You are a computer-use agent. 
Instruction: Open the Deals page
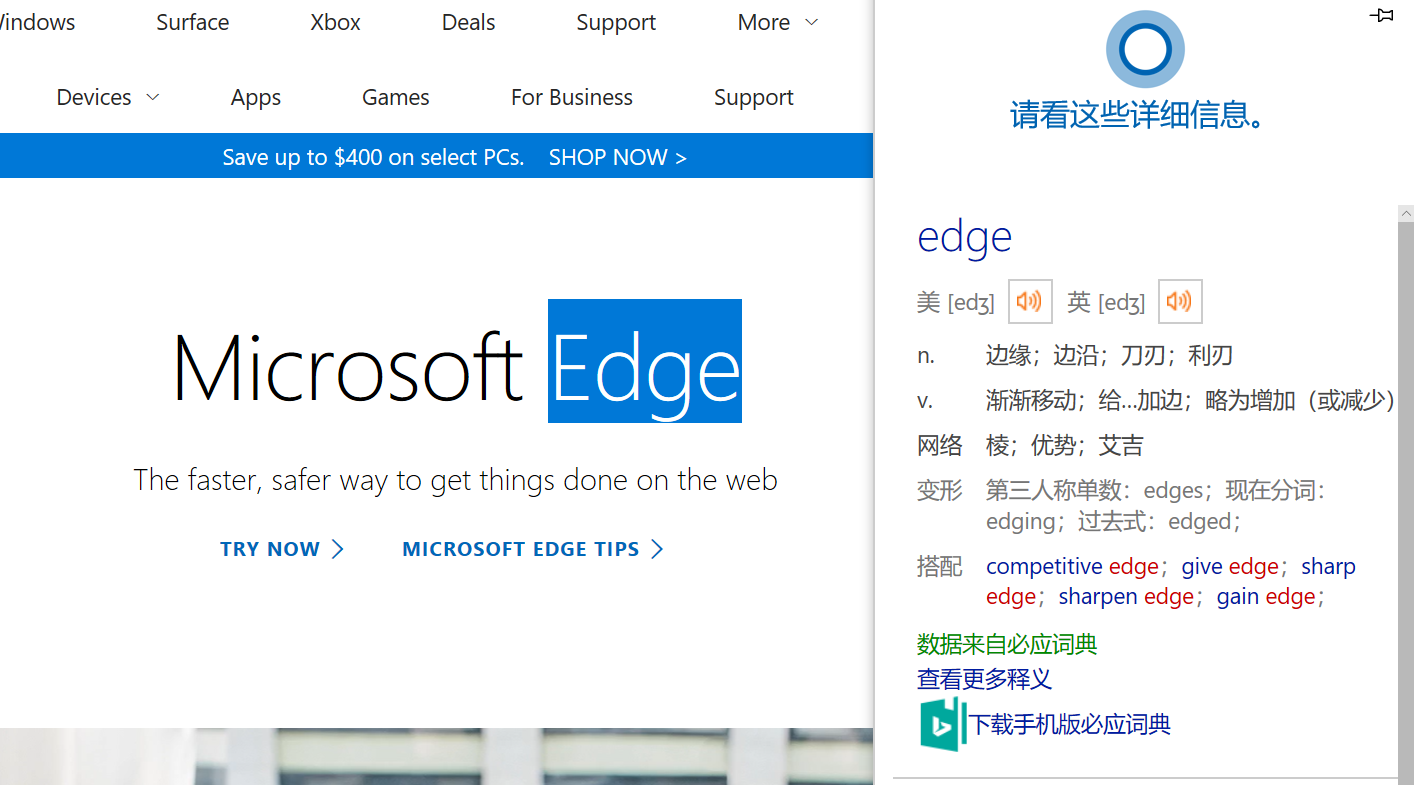[x=467, y=22]
